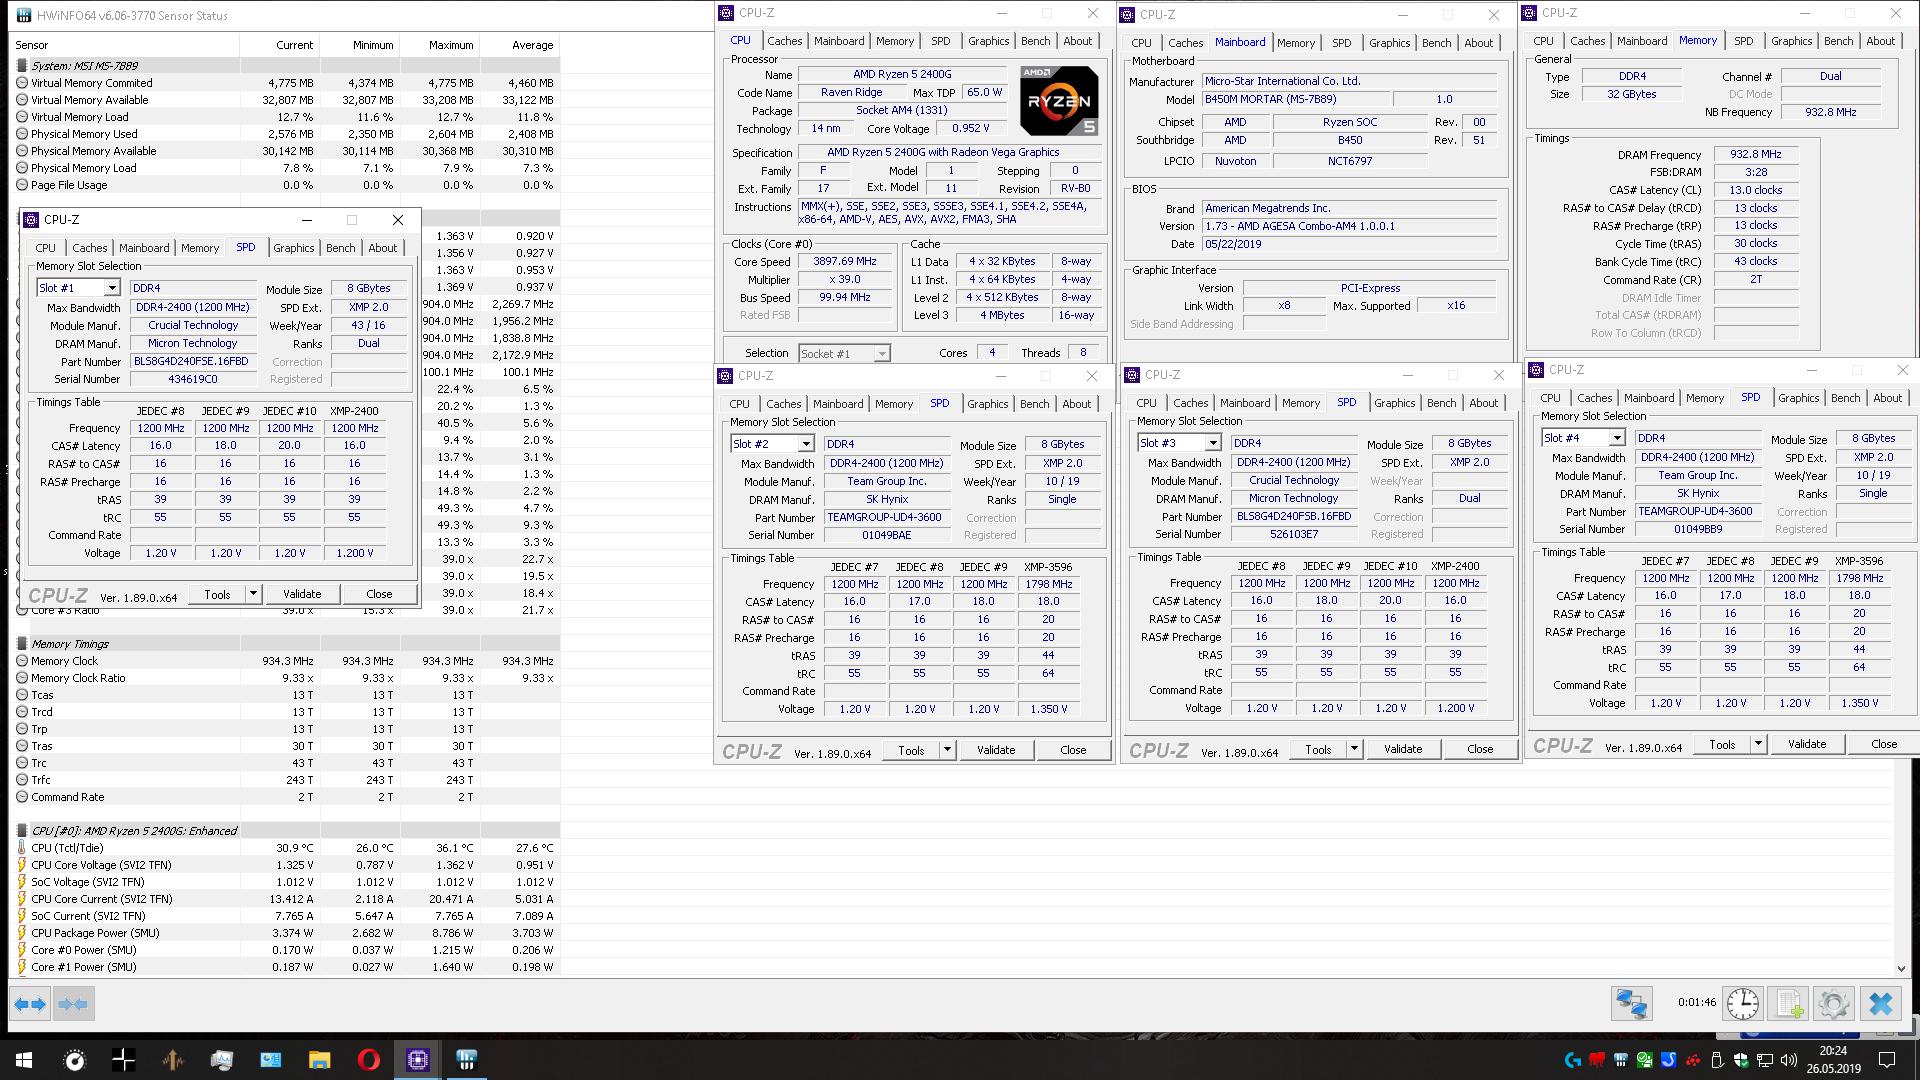Viewport: 1920px width, 1080px height.
Task: Click the network remote monitoring icon
Action: (x=1631, y=1003)
